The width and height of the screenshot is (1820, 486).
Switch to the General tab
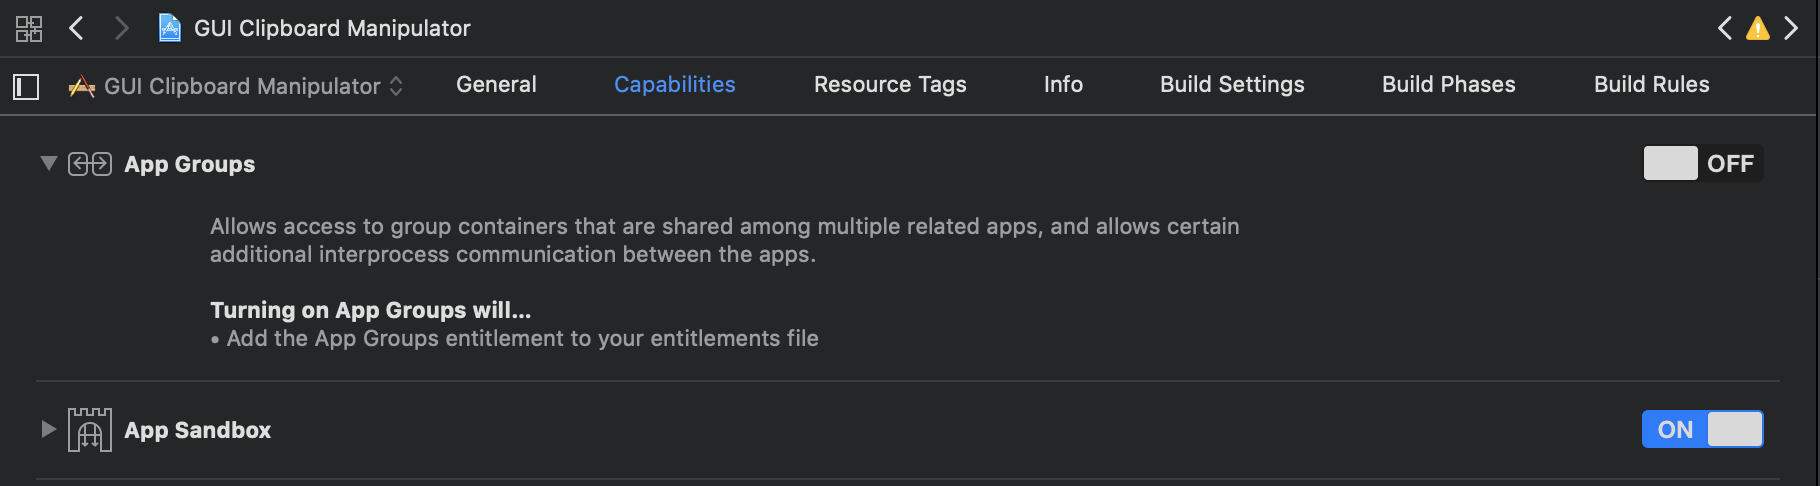point(496,85)
